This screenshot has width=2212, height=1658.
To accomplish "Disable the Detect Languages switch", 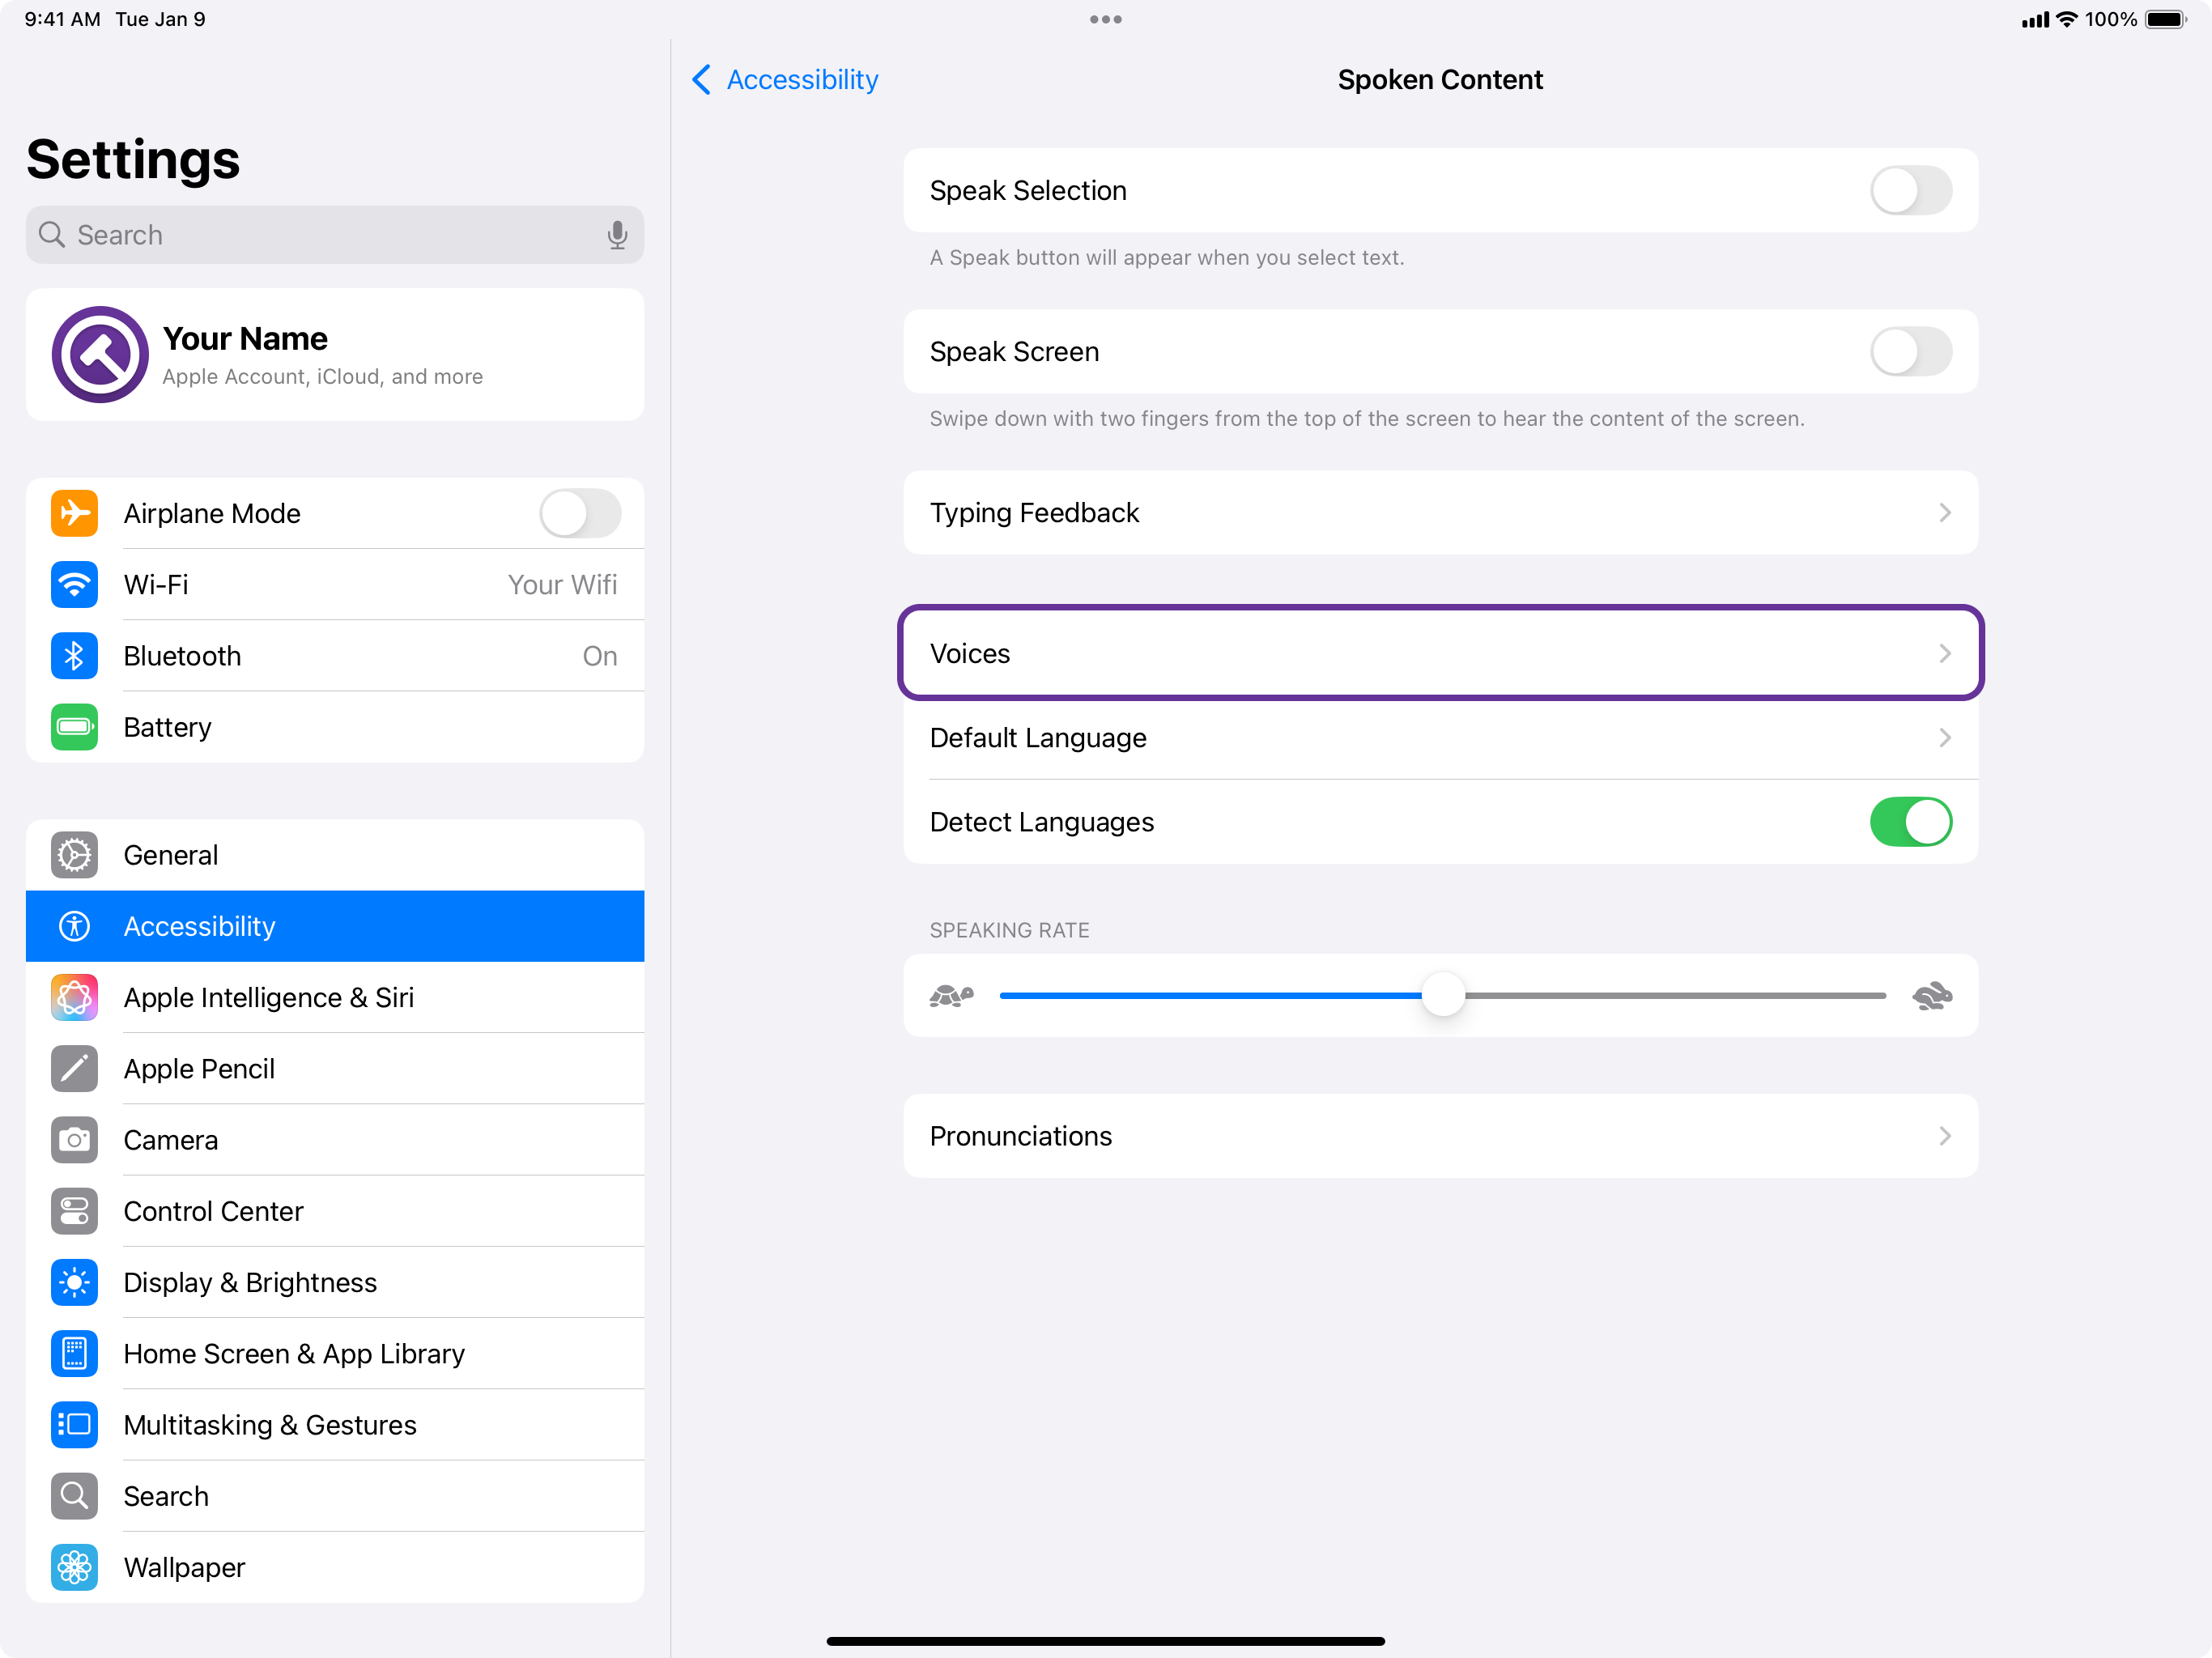I will tap(1910, 822).
